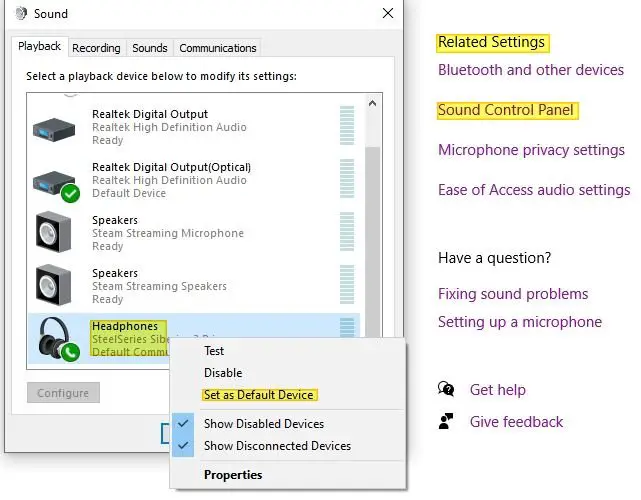Select the Headphones device icon
The height and width of the screenshot is (500, 641).
tap(53, 339)
